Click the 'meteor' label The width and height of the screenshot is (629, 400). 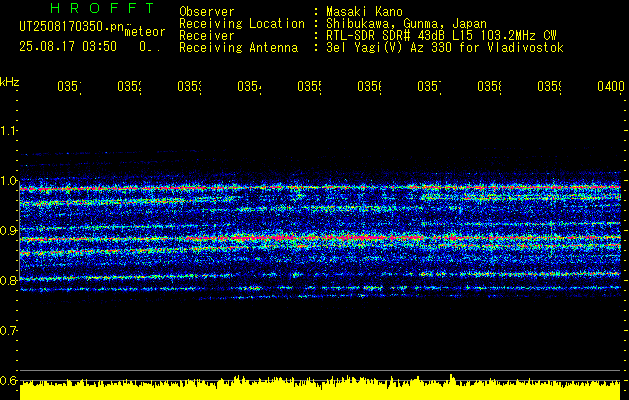(x=144, y=32)
